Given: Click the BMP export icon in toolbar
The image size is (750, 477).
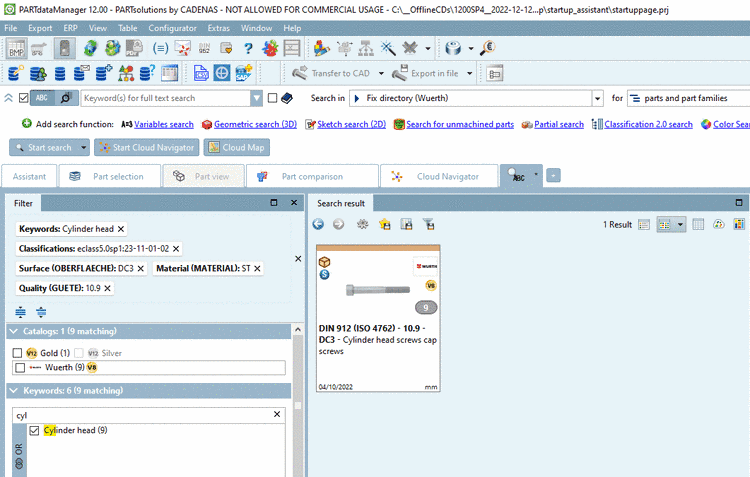Looking at the screenshot, I should (16, 48).
